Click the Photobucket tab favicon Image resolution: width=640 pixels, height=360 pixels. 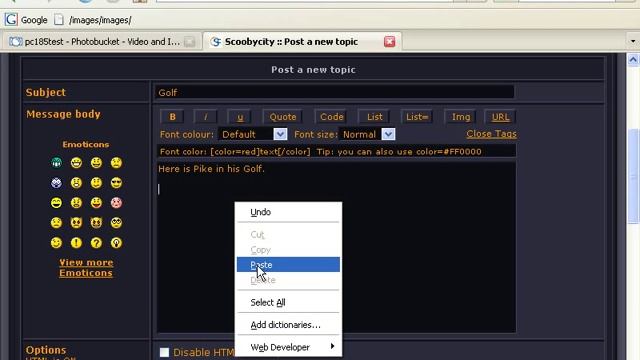point(16,42)
